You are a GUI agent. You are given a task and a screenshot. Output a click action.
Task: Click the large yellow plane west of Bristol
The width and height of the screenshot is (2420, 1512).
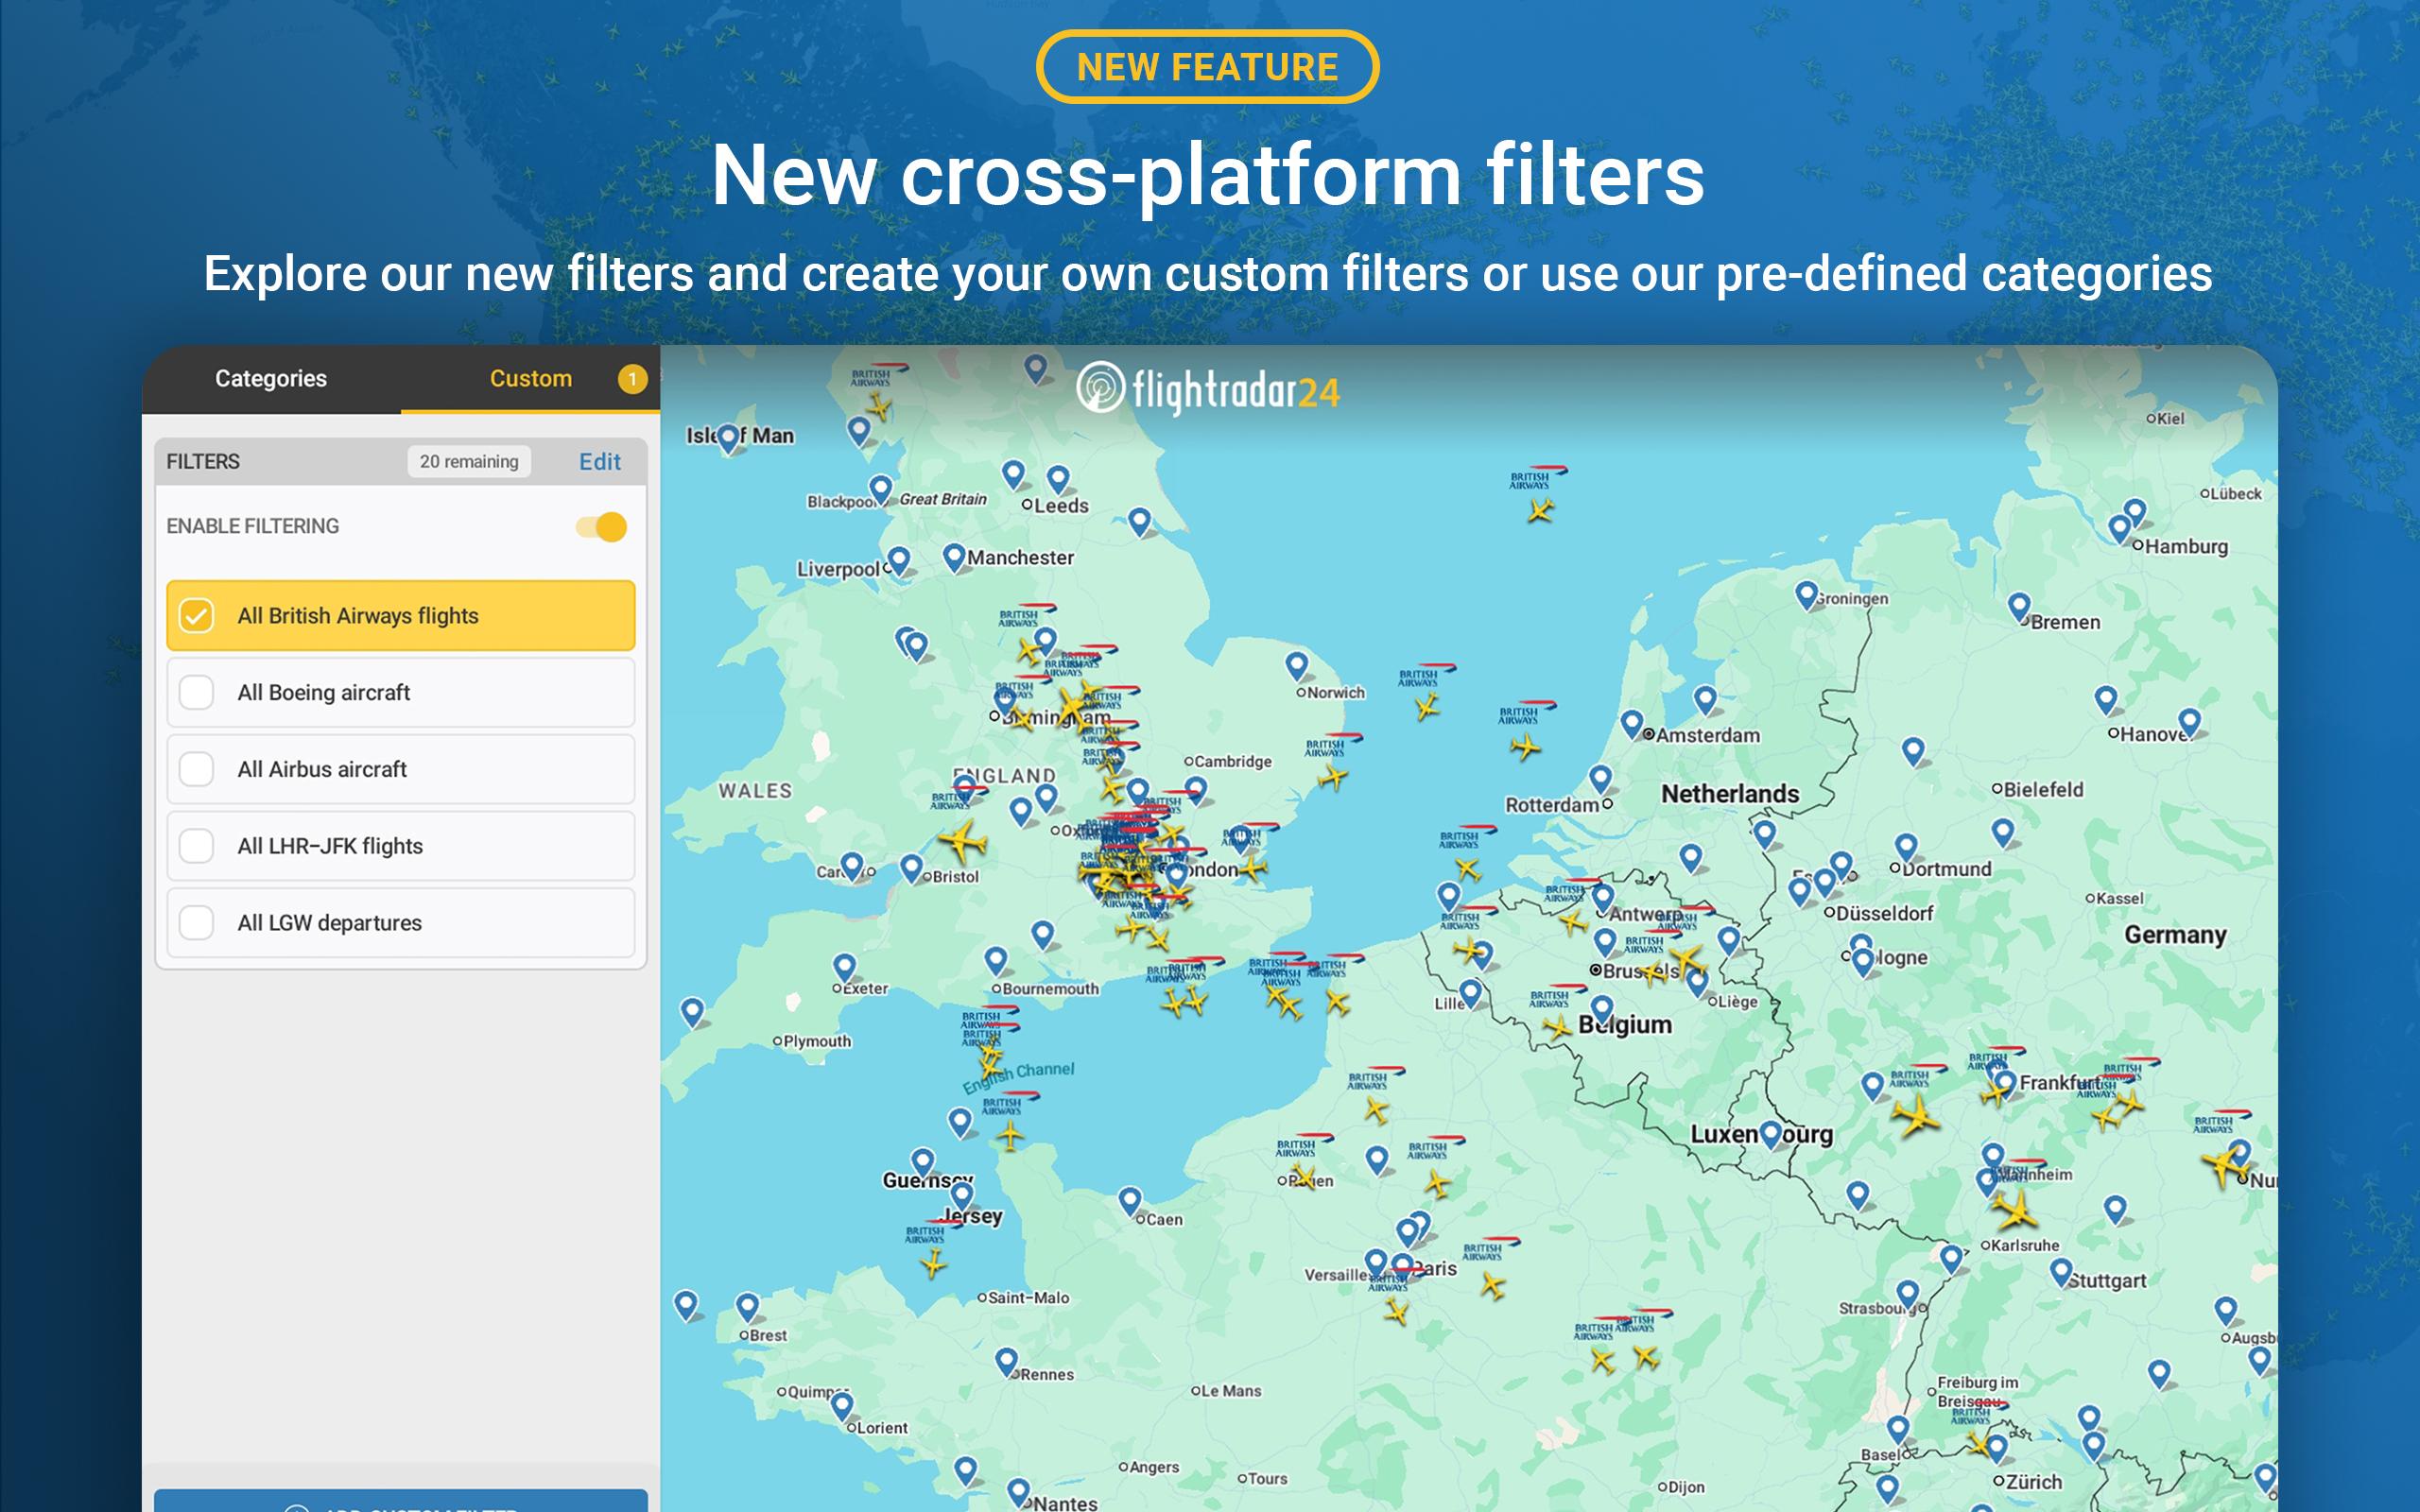pos(963,841)
